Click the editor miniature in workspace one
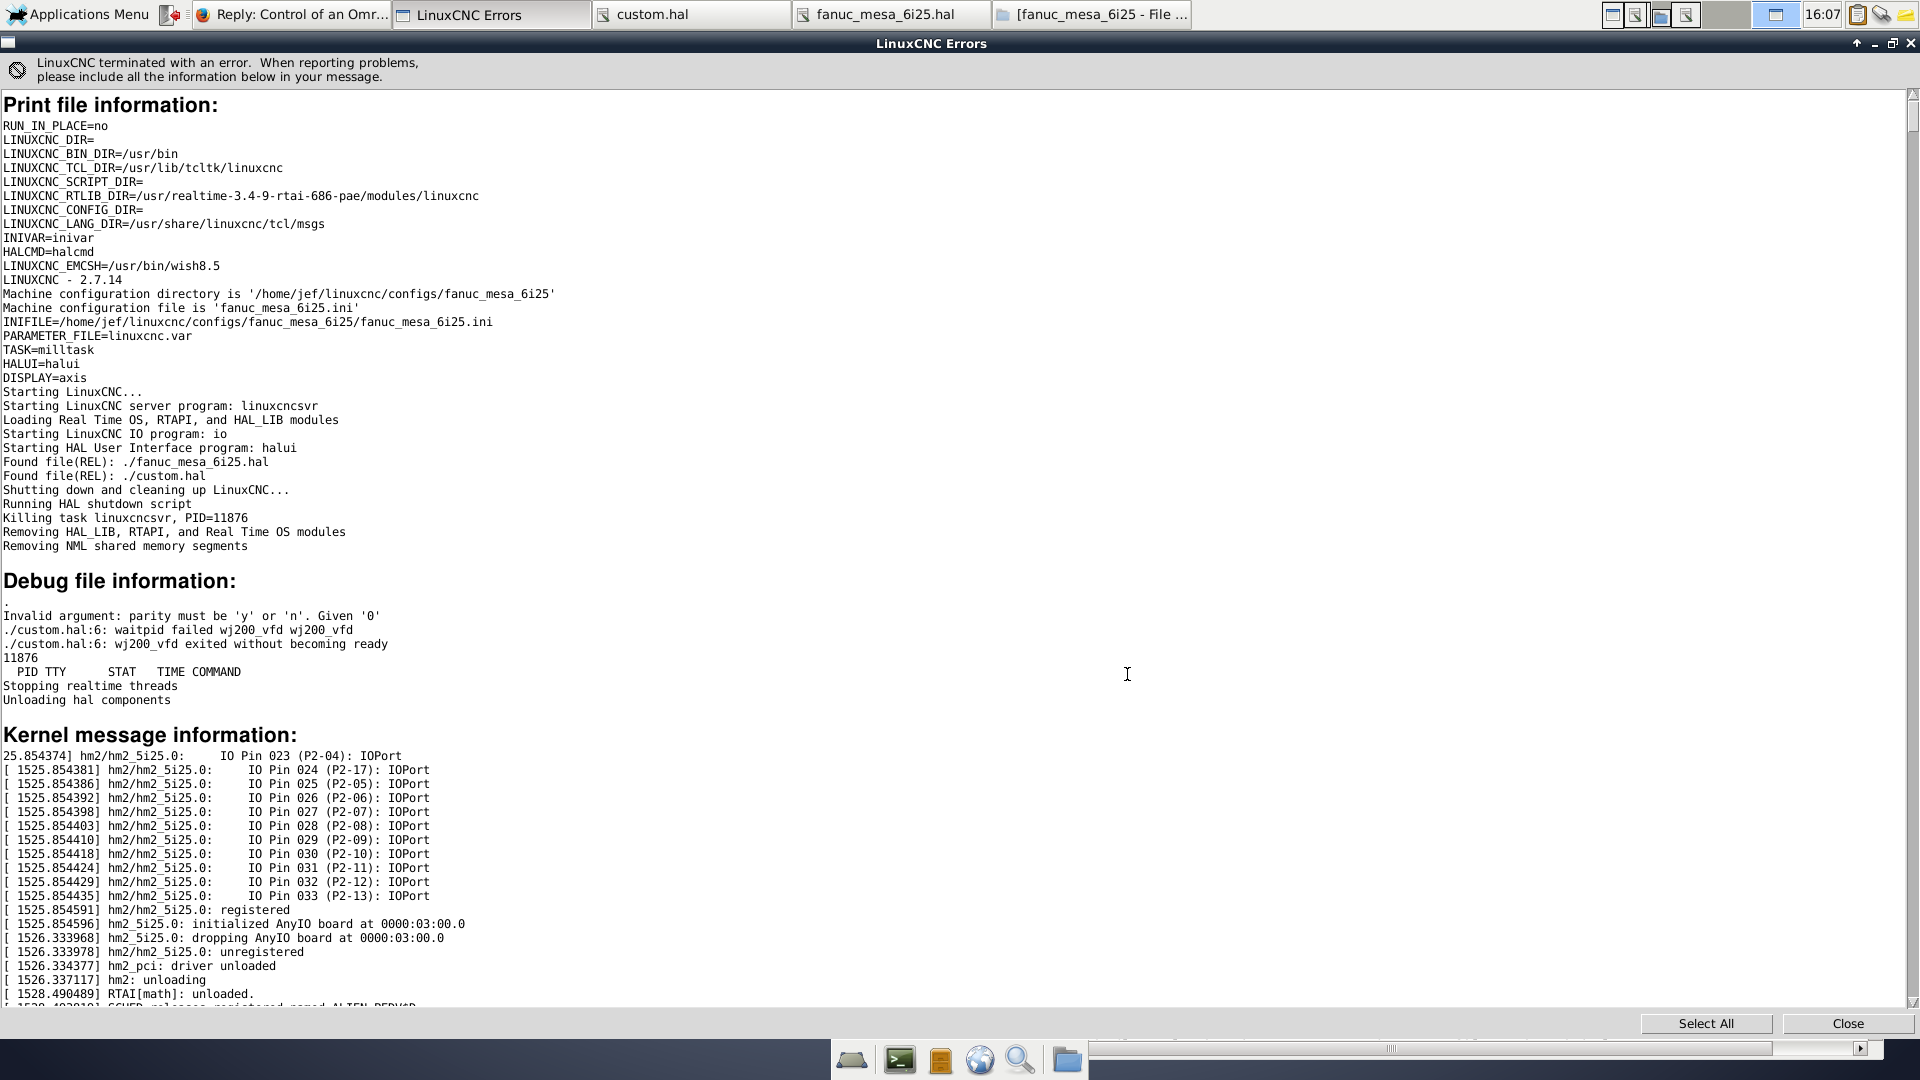Image resolution: width=1920 pixels, height=1080 pixels. click(x=1636, y=15)
